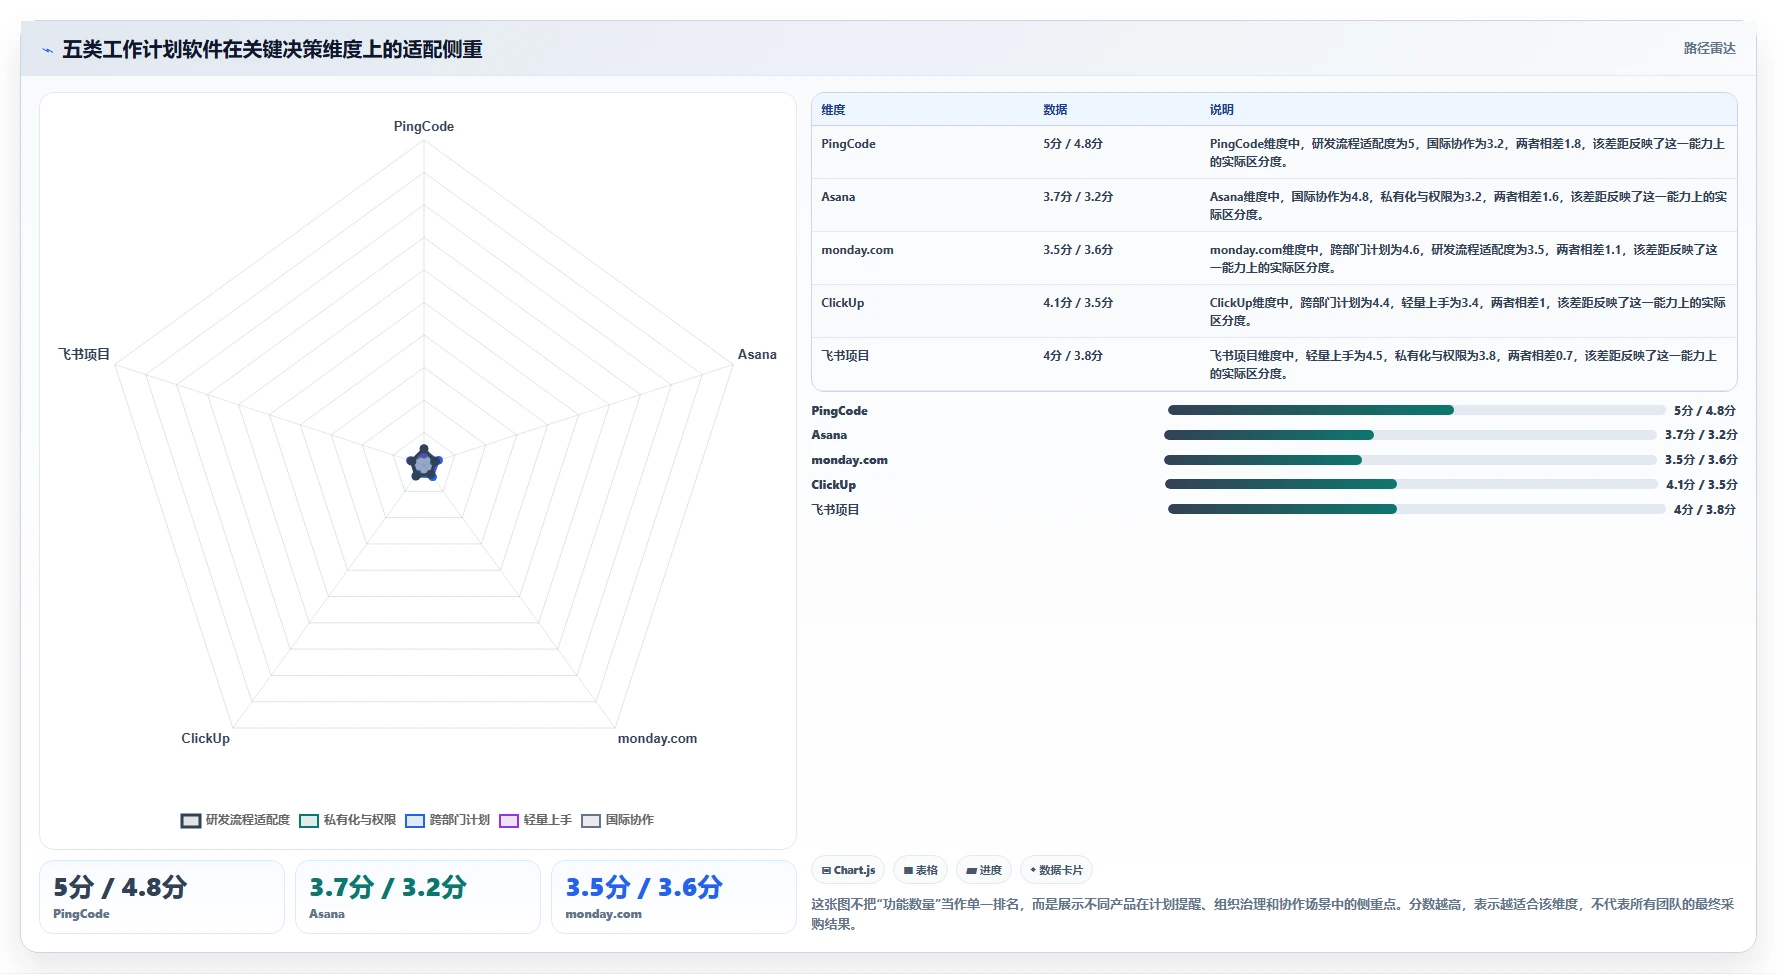Click the PingCode description text in table
This screenshot has width=1777, height=974.
point(1467,153)
